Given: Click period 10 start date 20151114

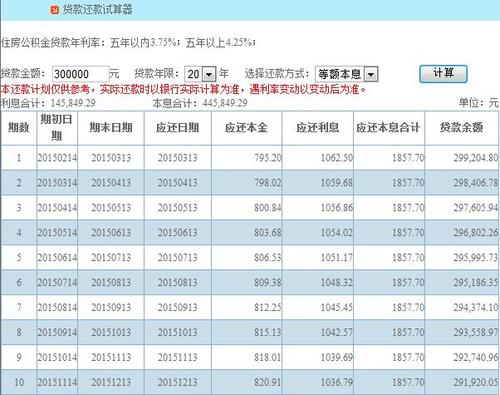Looking at the screenshot, I should (x=57, y=382).
